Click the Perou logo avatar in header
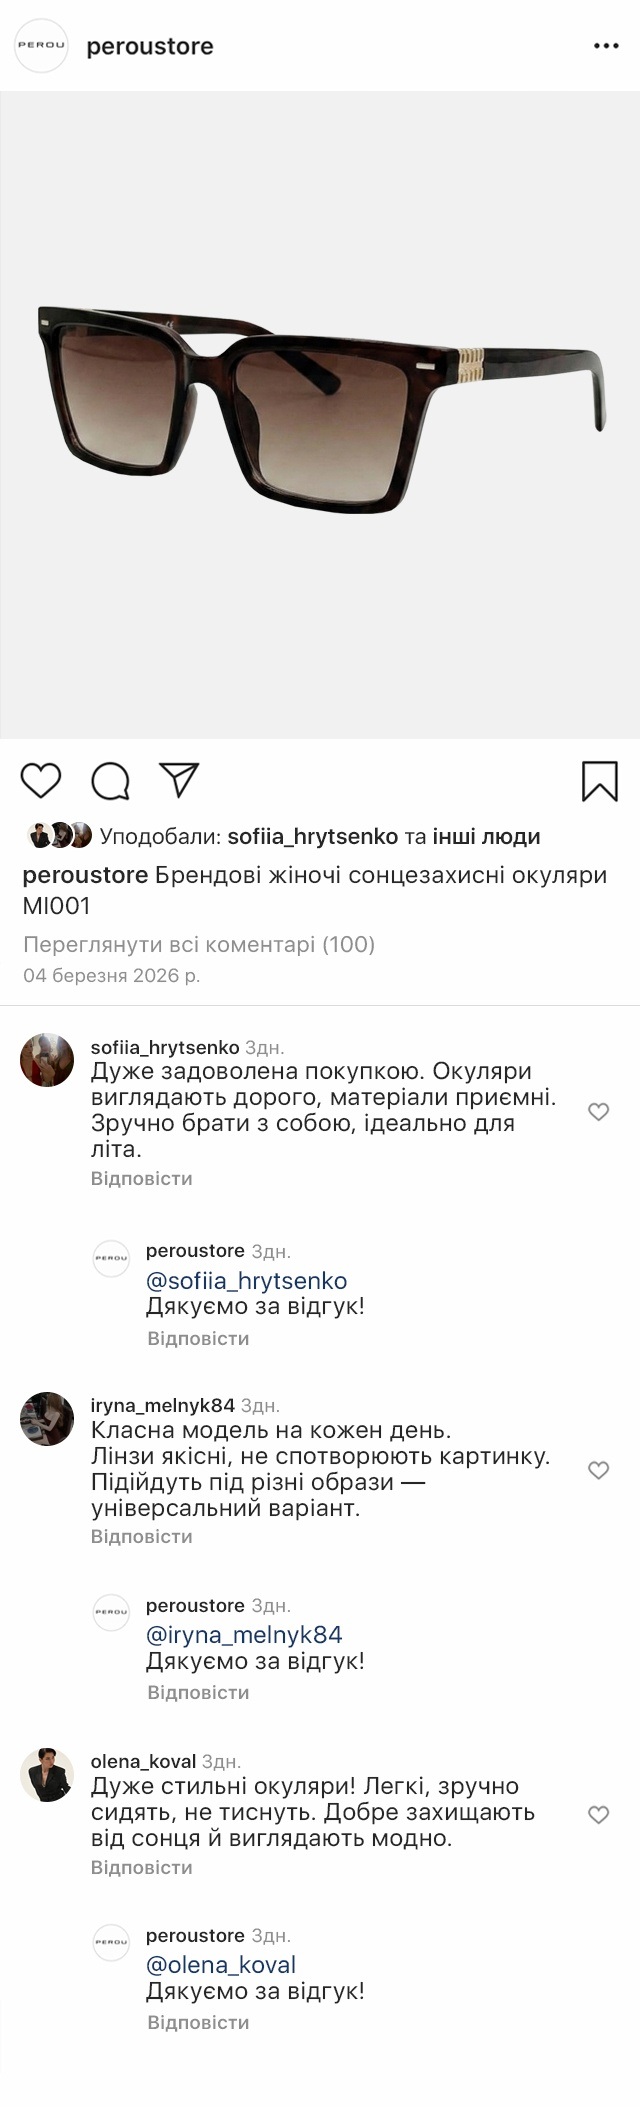 pyautogui.click(x=41, y=46)
